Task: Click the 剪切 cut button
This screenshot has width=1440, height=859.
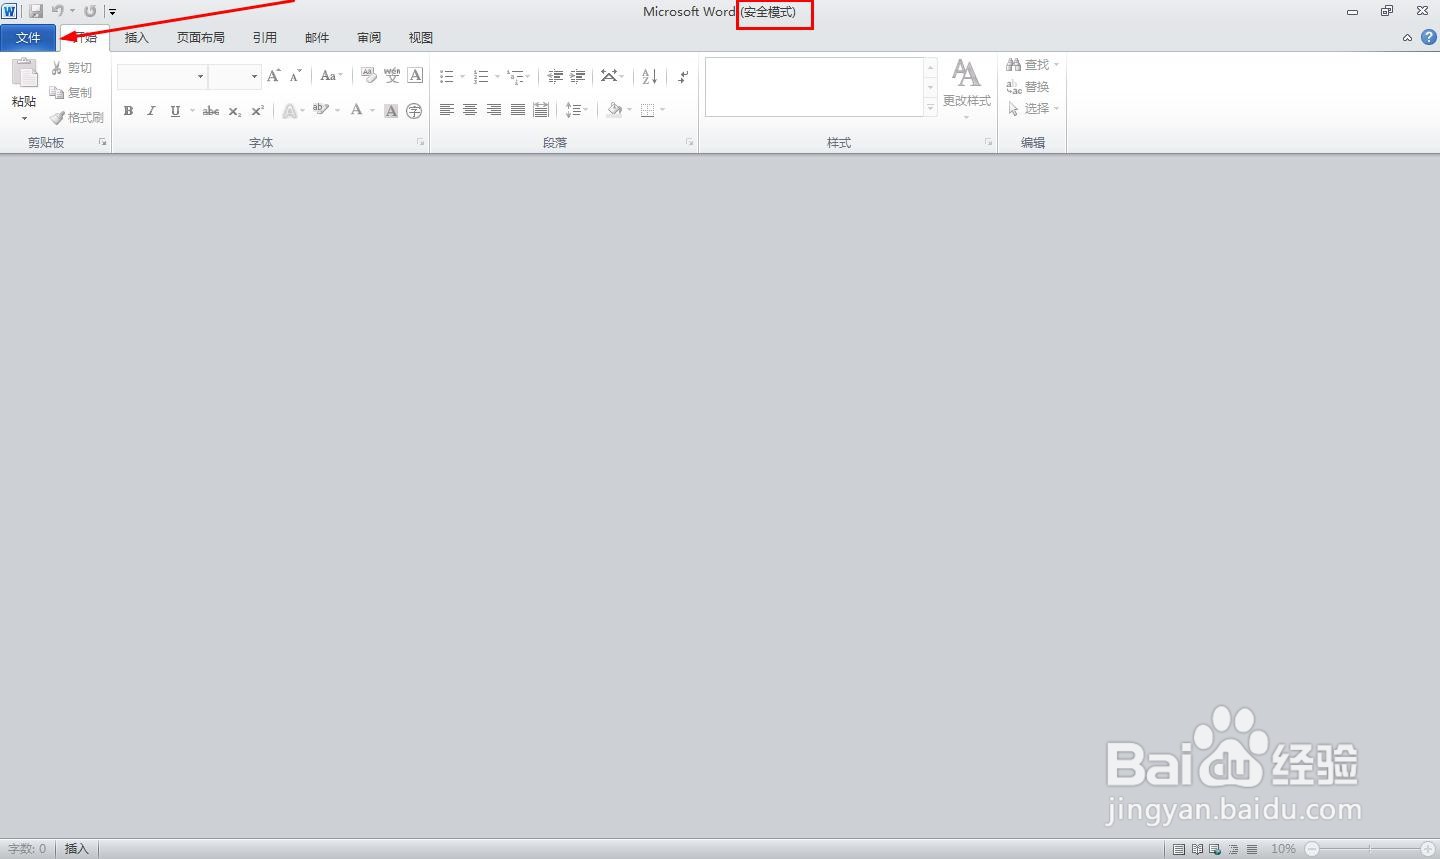Action: click(72, 68)
